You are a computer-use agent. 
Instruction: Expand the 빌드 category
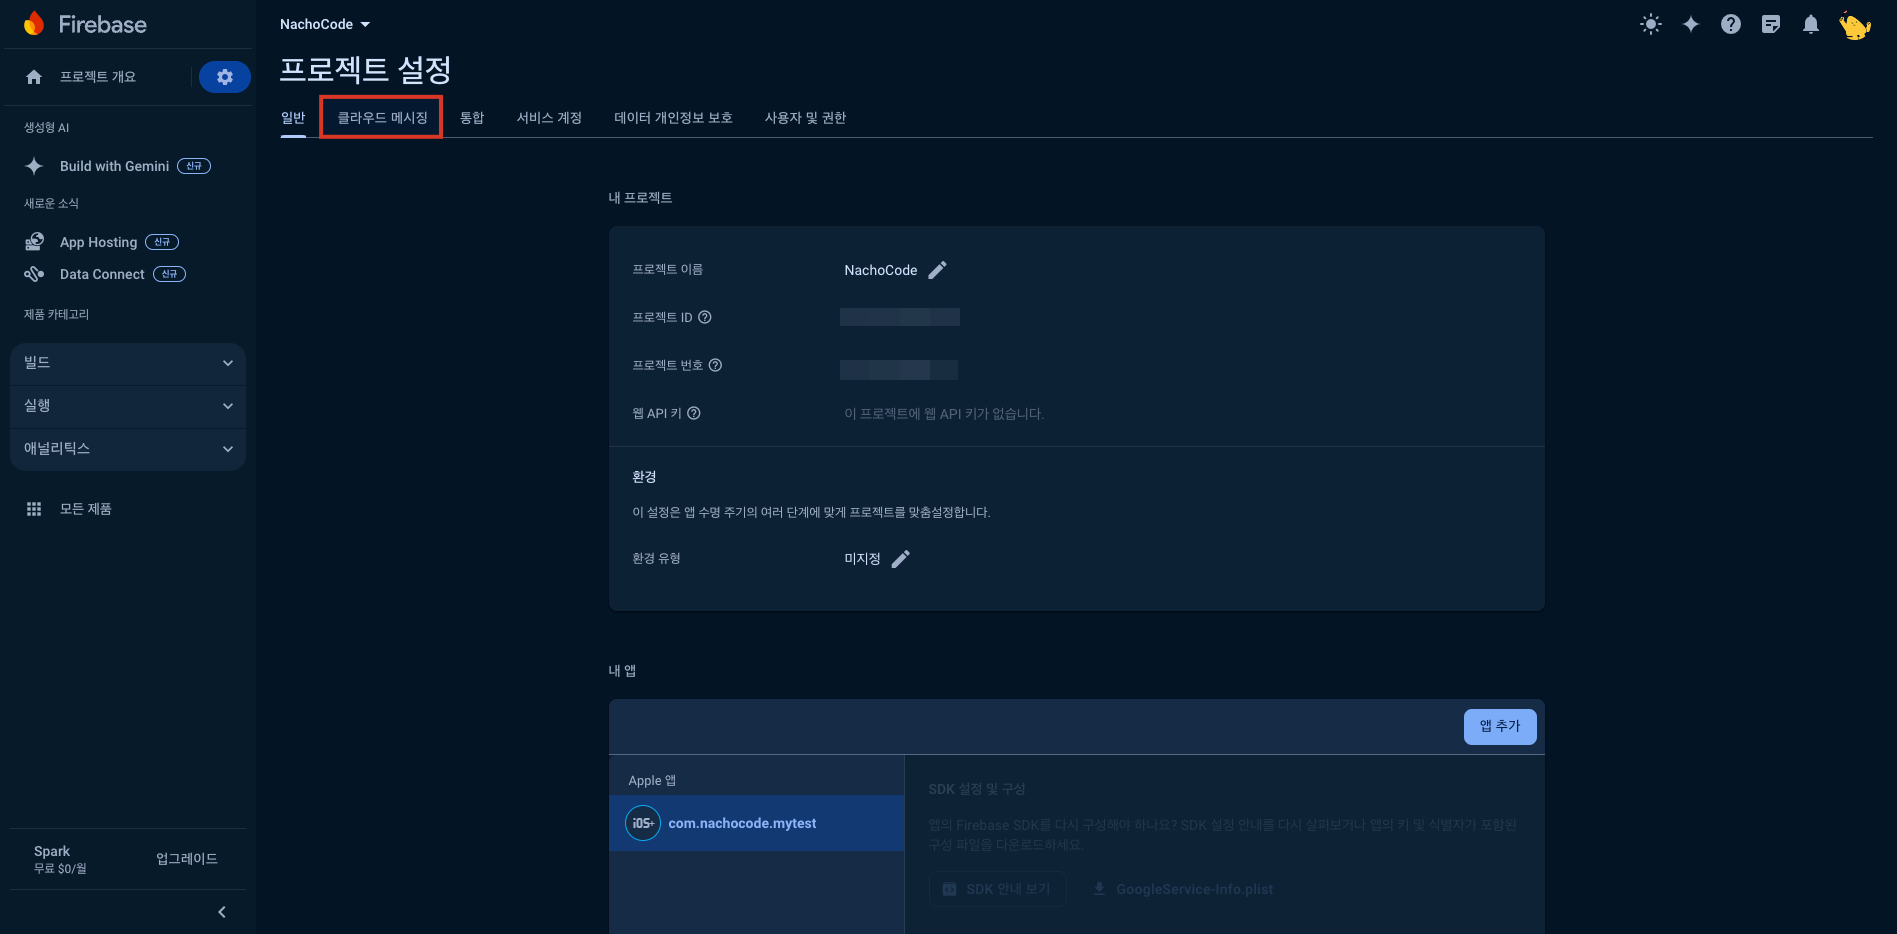[x=128, y=363]
